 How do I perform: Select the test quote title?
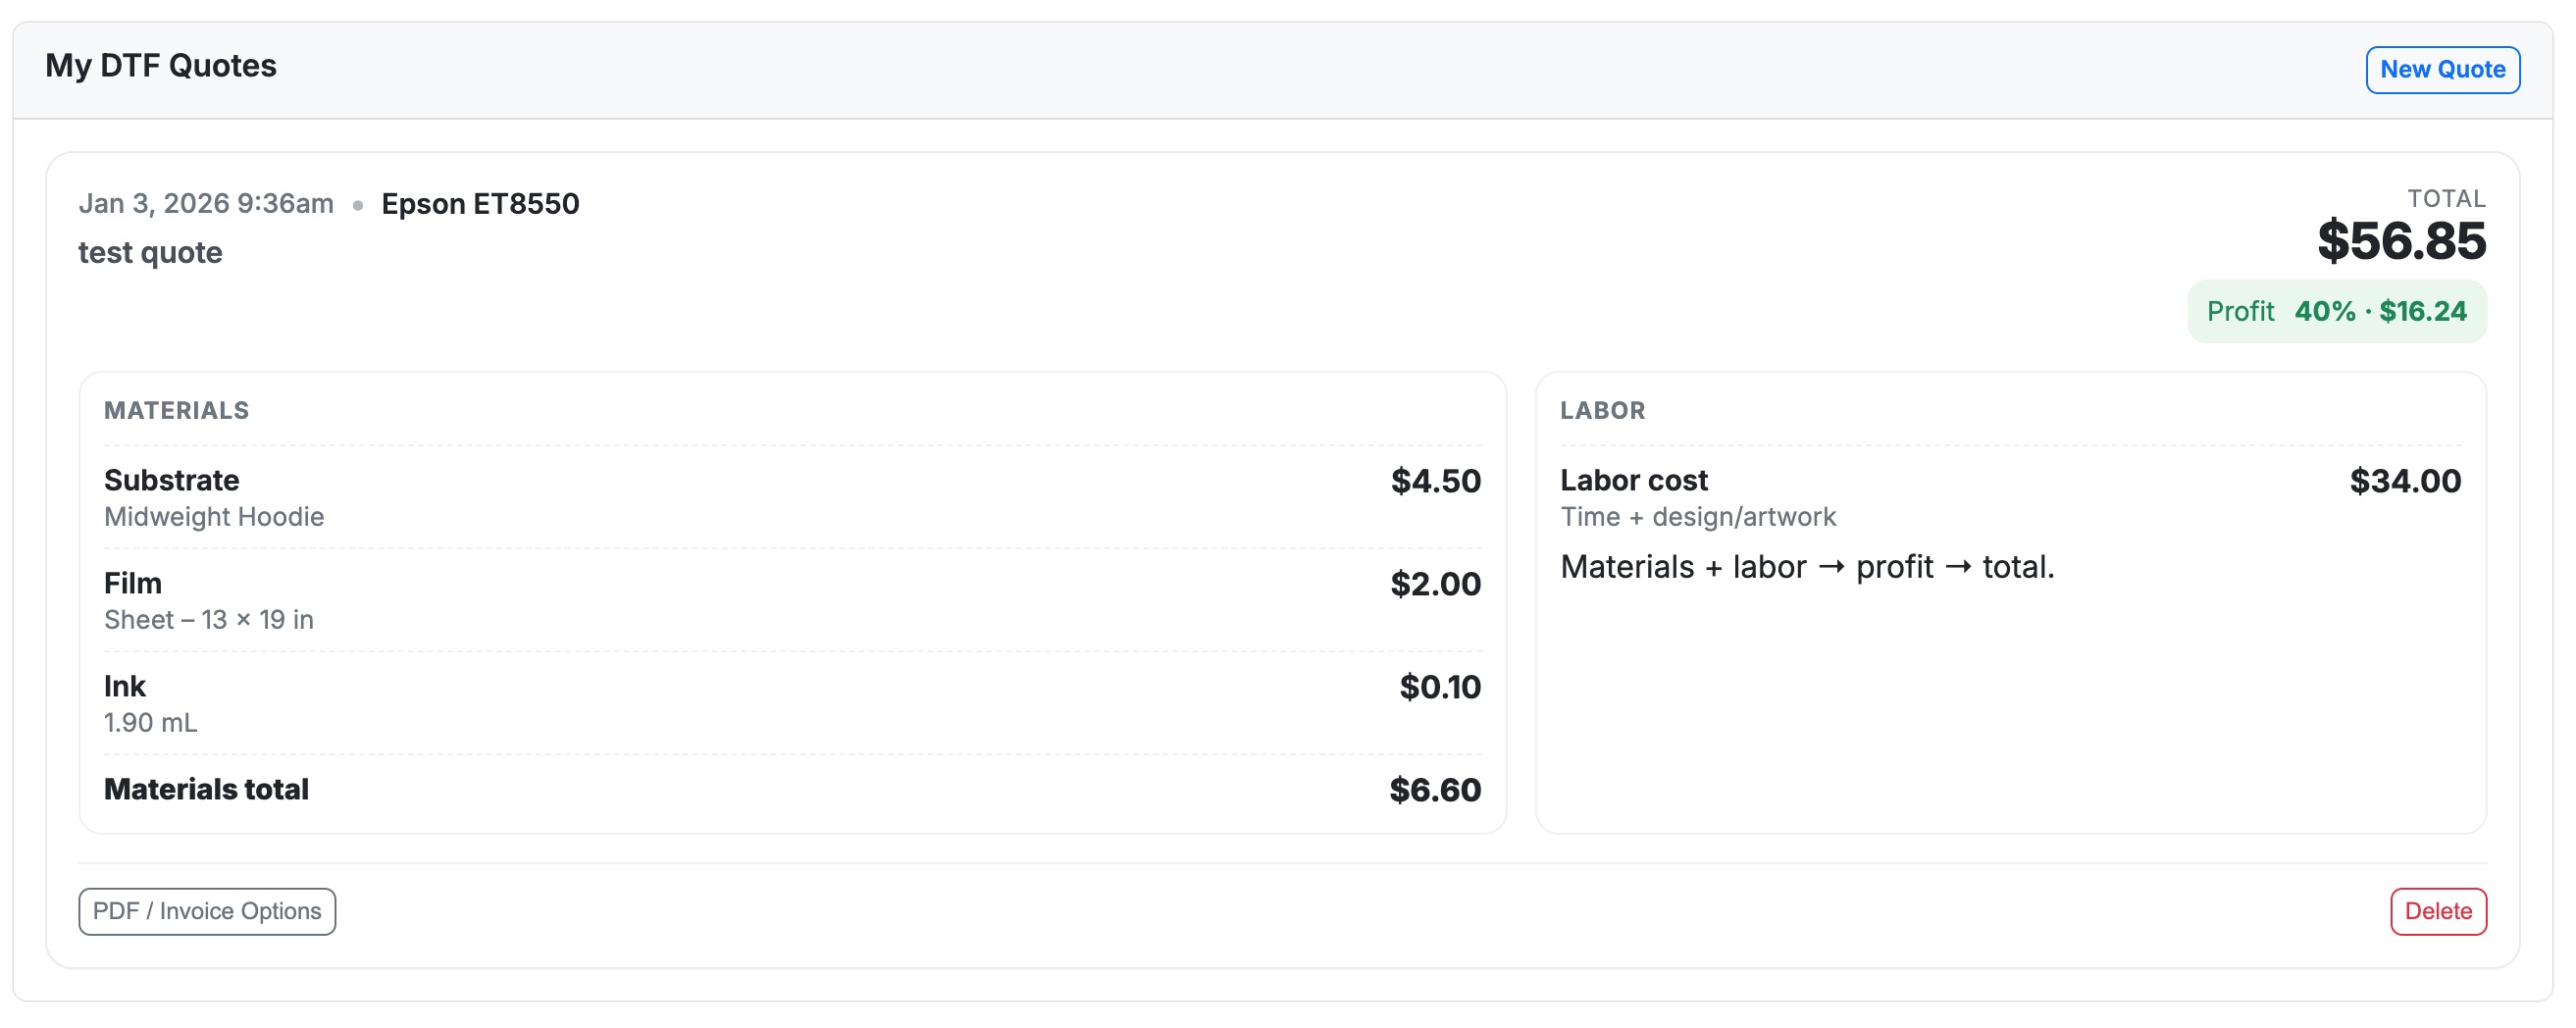click(151, 253)
